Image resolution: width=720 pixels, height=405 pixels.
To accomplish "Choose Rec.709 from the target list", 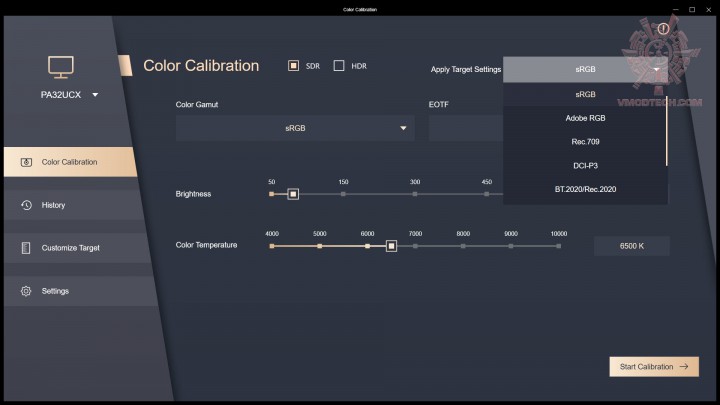I will [585, 142].
